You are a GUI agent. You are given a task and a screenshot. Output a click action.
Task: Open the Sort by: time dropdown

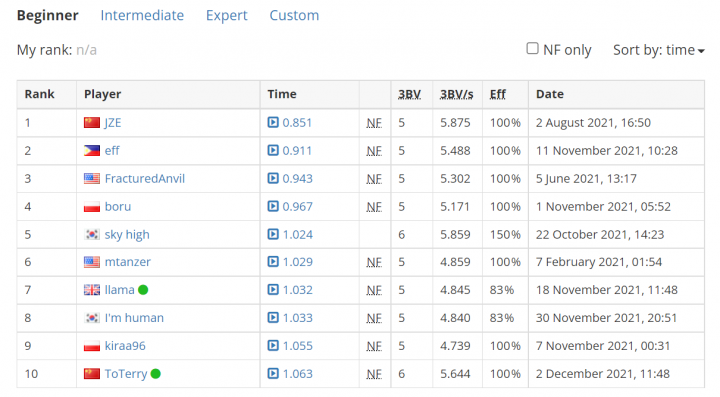click(658, 50)
